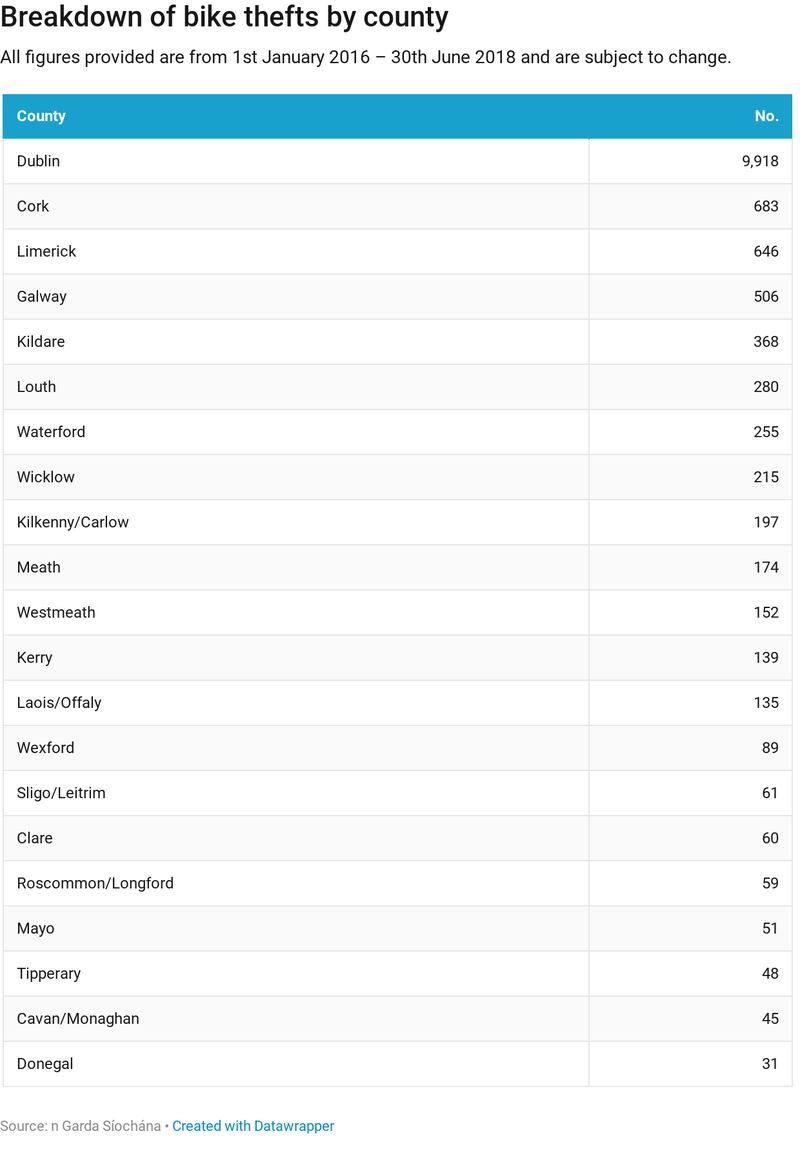
Task: Select the Dublin row label
Action: (x=39, y=161)
